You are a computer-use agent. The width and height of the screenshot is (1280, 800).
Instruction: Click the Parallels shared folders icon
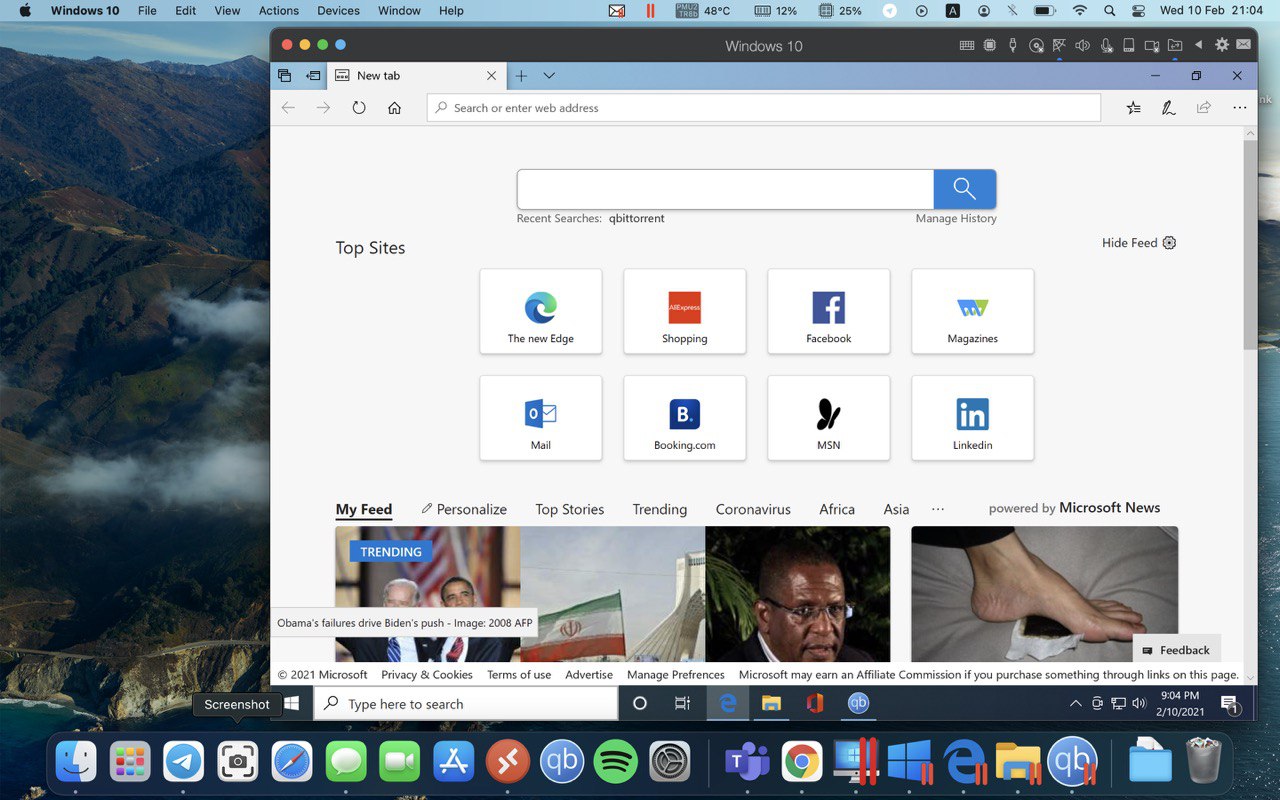(x=1175, y=46)
